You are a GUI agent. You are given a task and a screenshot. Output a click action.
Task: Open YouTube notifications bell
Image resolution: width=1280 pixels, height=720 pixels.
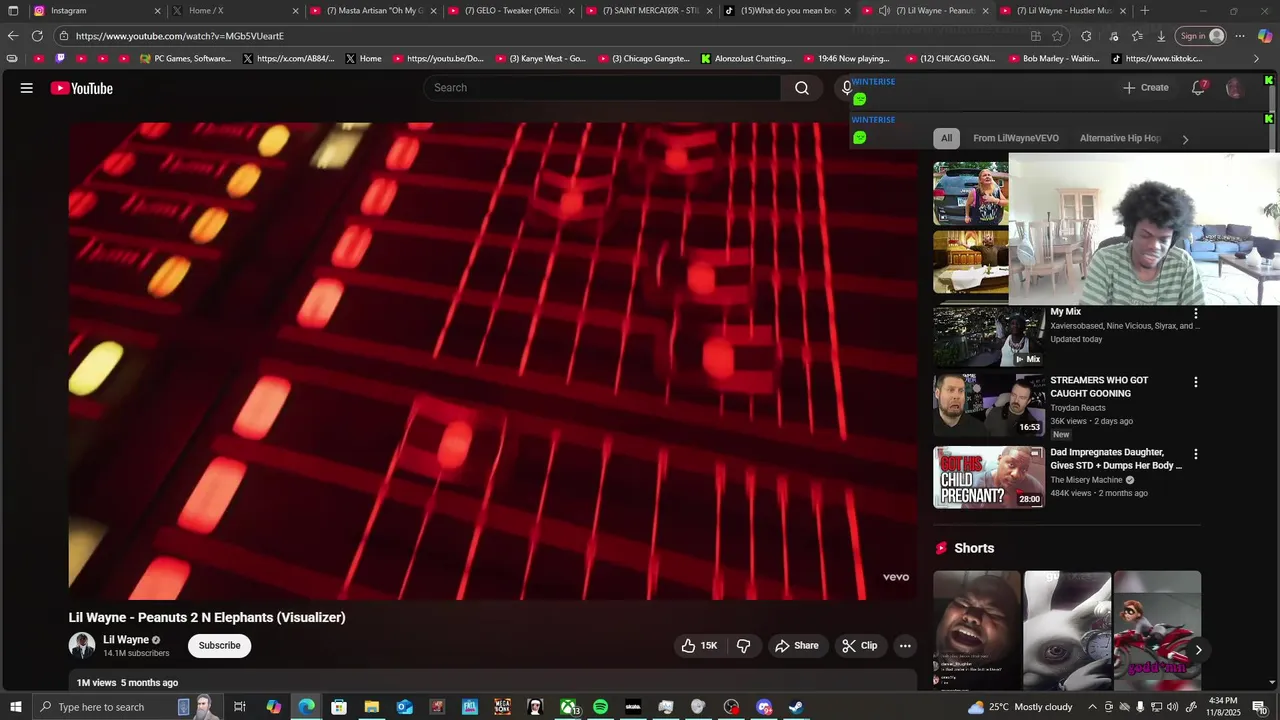pyautogui.click(x=1198, y=88)
